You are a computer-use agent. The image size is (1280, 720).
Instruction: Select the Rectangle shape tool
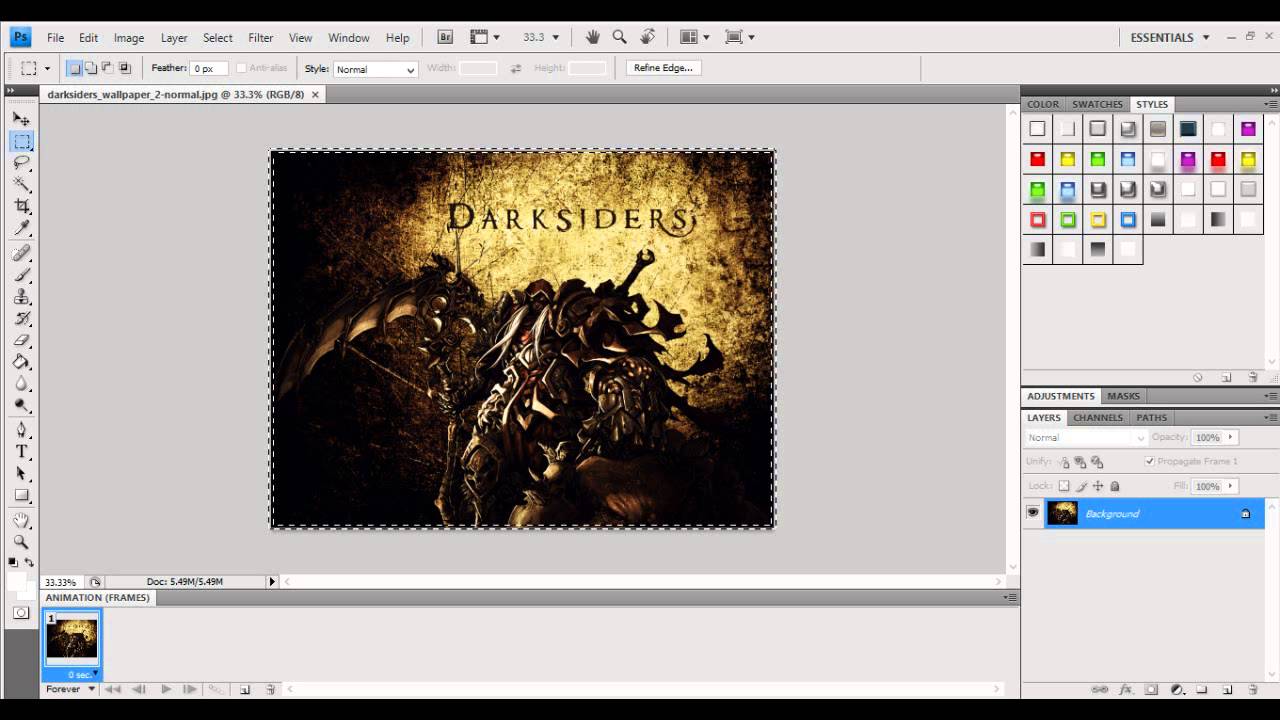pos(21,496)
